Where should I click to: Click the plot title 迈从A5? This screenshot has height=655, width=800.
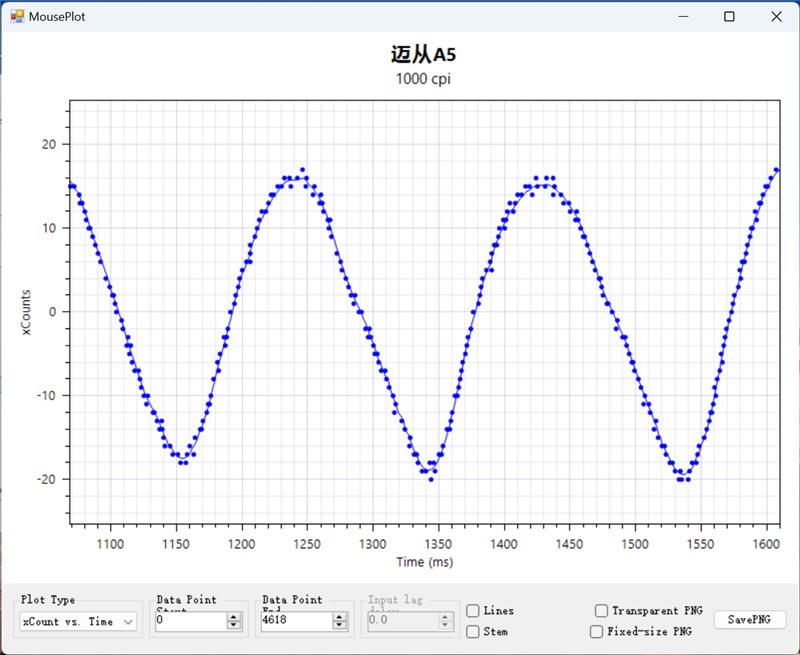coord(423,55)
